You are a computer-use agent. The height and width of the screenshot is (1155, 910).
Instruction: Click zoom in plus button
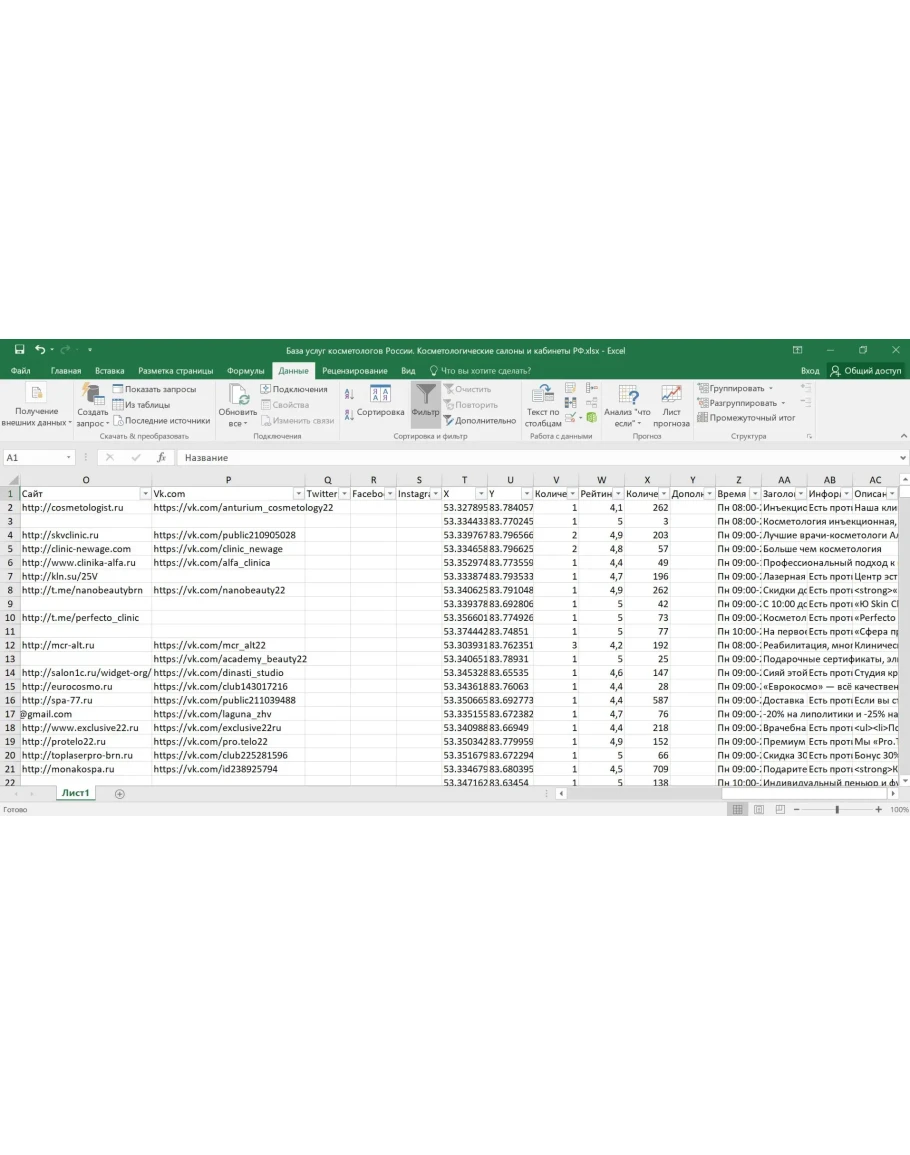point(878,810)
